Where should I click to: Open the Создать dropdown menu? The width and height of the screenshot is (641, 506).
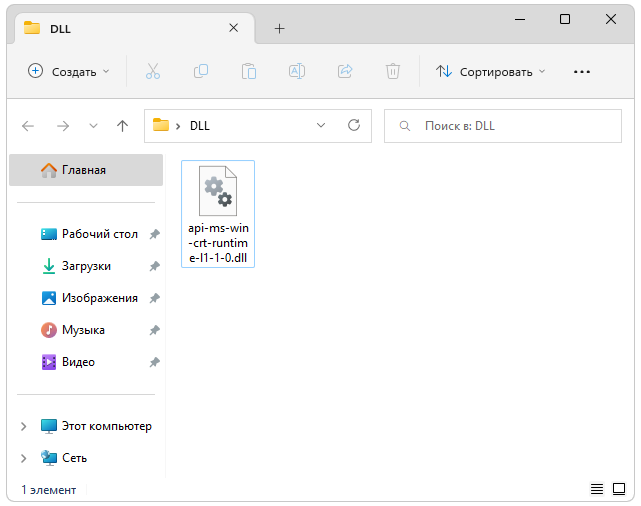click(69, 72)
